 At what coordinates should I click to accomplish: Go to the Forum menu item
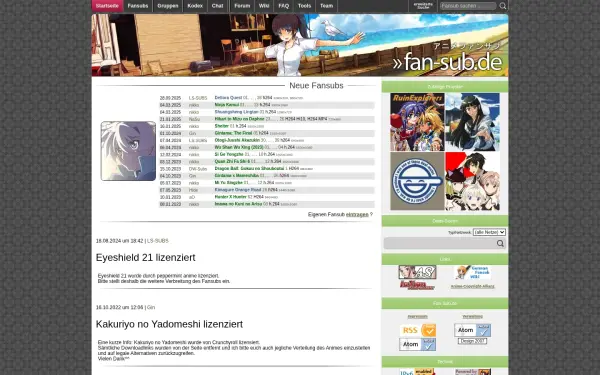pyautogui.click(x=242, y=6)
